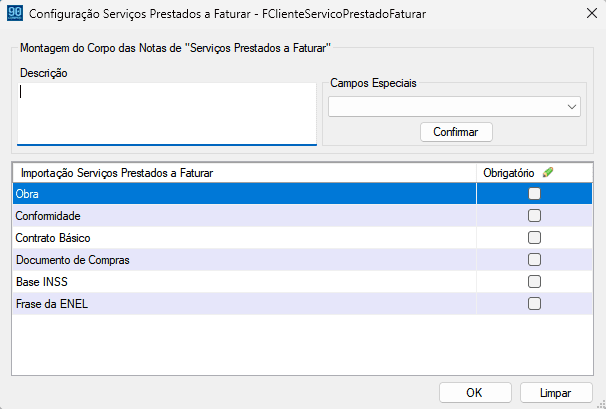Click the pencil icon beside Obrigatório
The height and width of the screenshot is (409, 606).
point(548,172)
